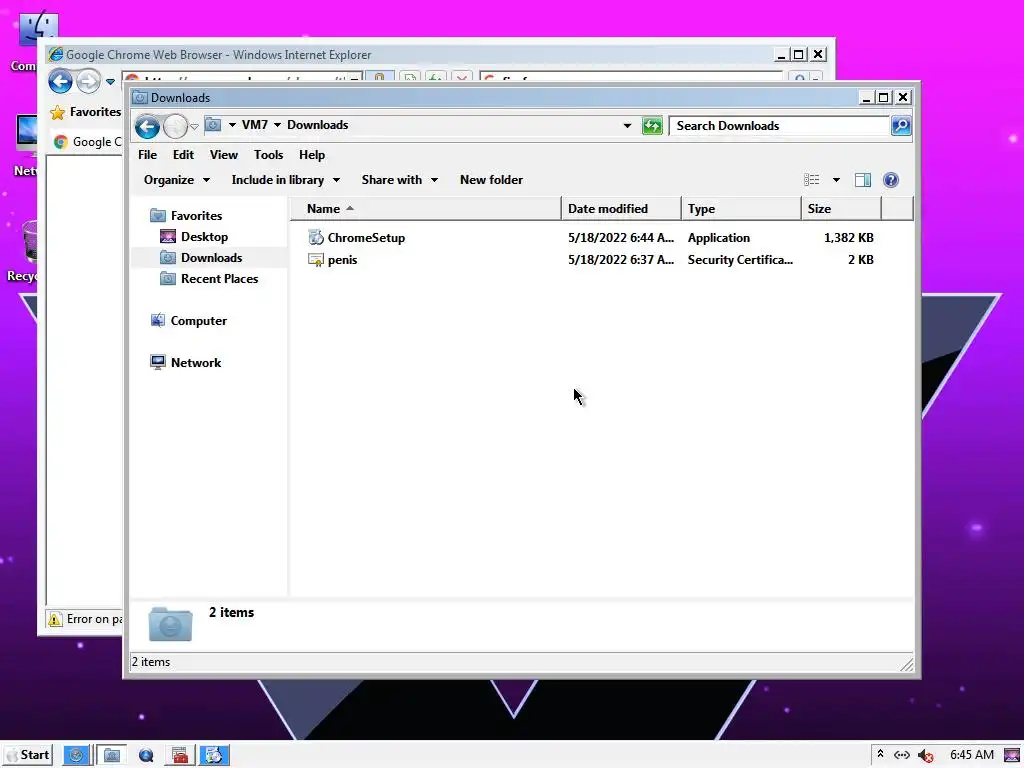Click the 5/18/2022 6:37 AM date cell

coord(620,260)
